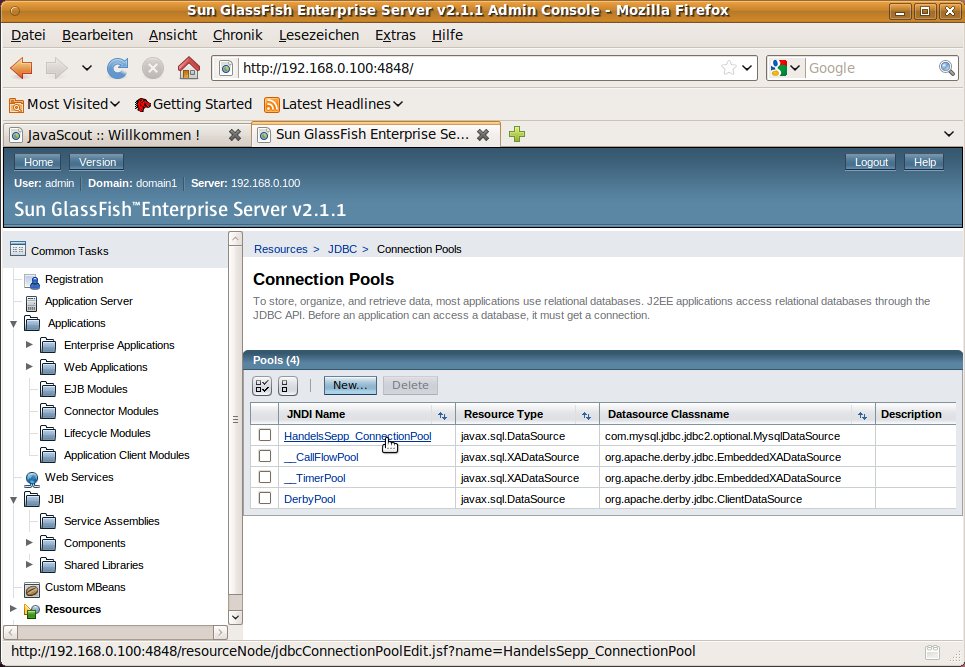The width and height of the screenshot is (965, 667).
Task: Open the __TimerPool connection pool link
Action: pos(314,478)
